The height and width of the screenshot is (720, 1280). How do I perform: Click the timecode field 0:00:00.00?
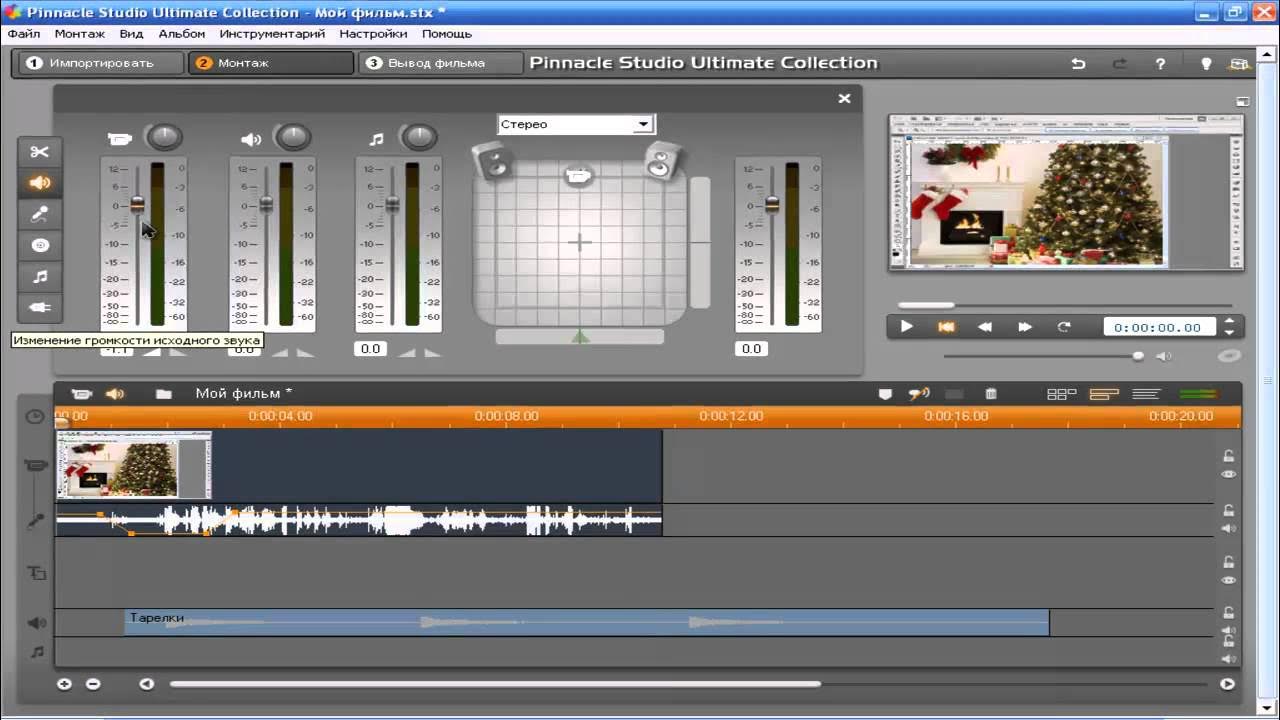(x=1160, y=327)
